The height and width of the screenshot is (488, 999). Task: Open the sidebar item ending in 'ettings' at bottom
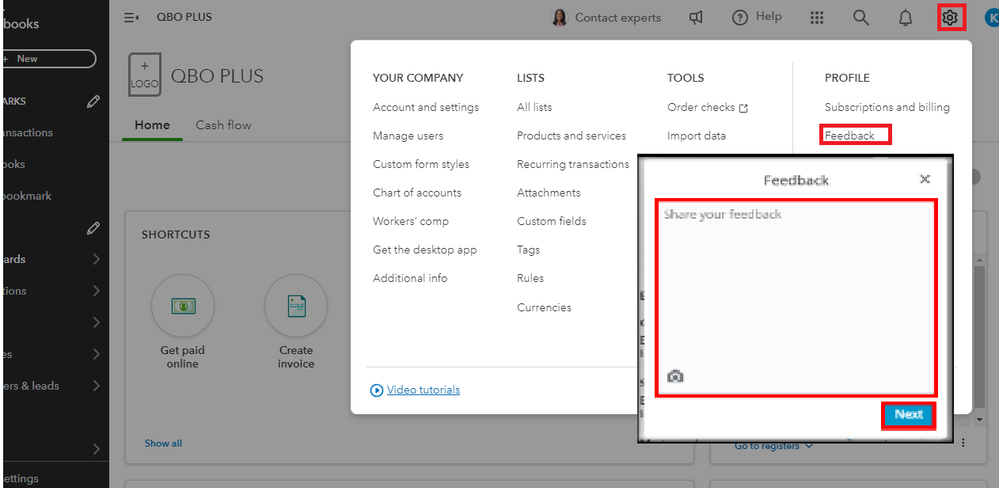point(20,478)
